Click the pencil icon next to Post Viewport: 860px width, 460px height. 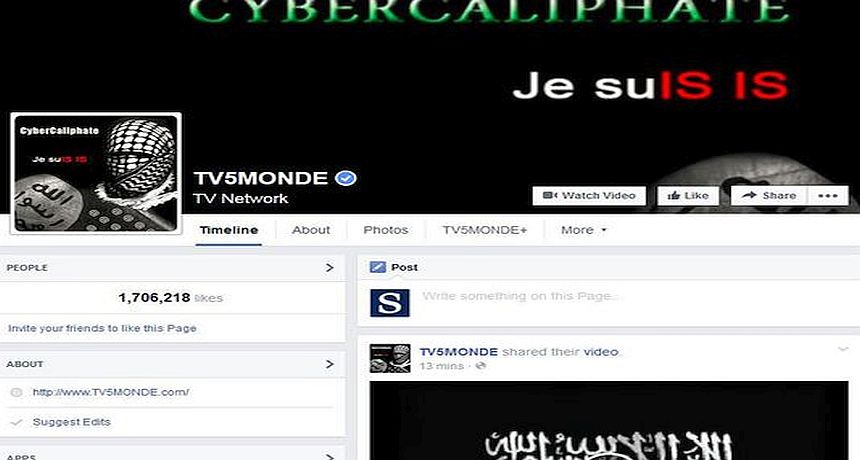(377, 267)
